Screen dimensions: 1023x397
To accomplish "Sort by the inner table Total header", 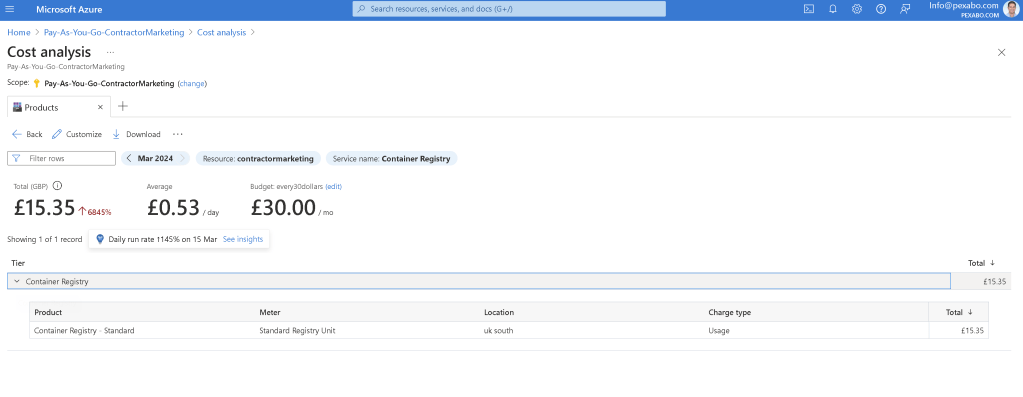I will coord(959,312).
